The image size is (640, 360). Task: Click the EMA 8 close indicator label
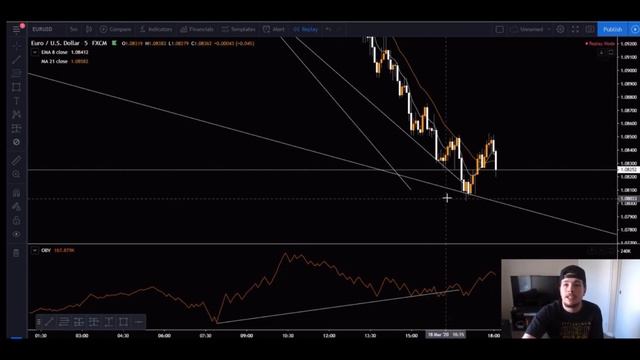[54, 52]
